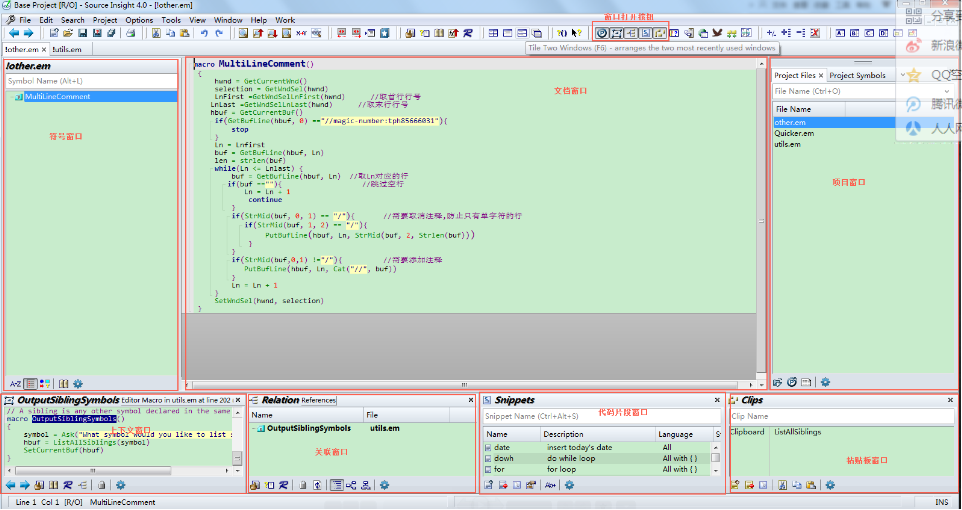This screenshot has width=962, height=510.
Task: Select Quicker.em in project file list
Action: tap(795, 133)
